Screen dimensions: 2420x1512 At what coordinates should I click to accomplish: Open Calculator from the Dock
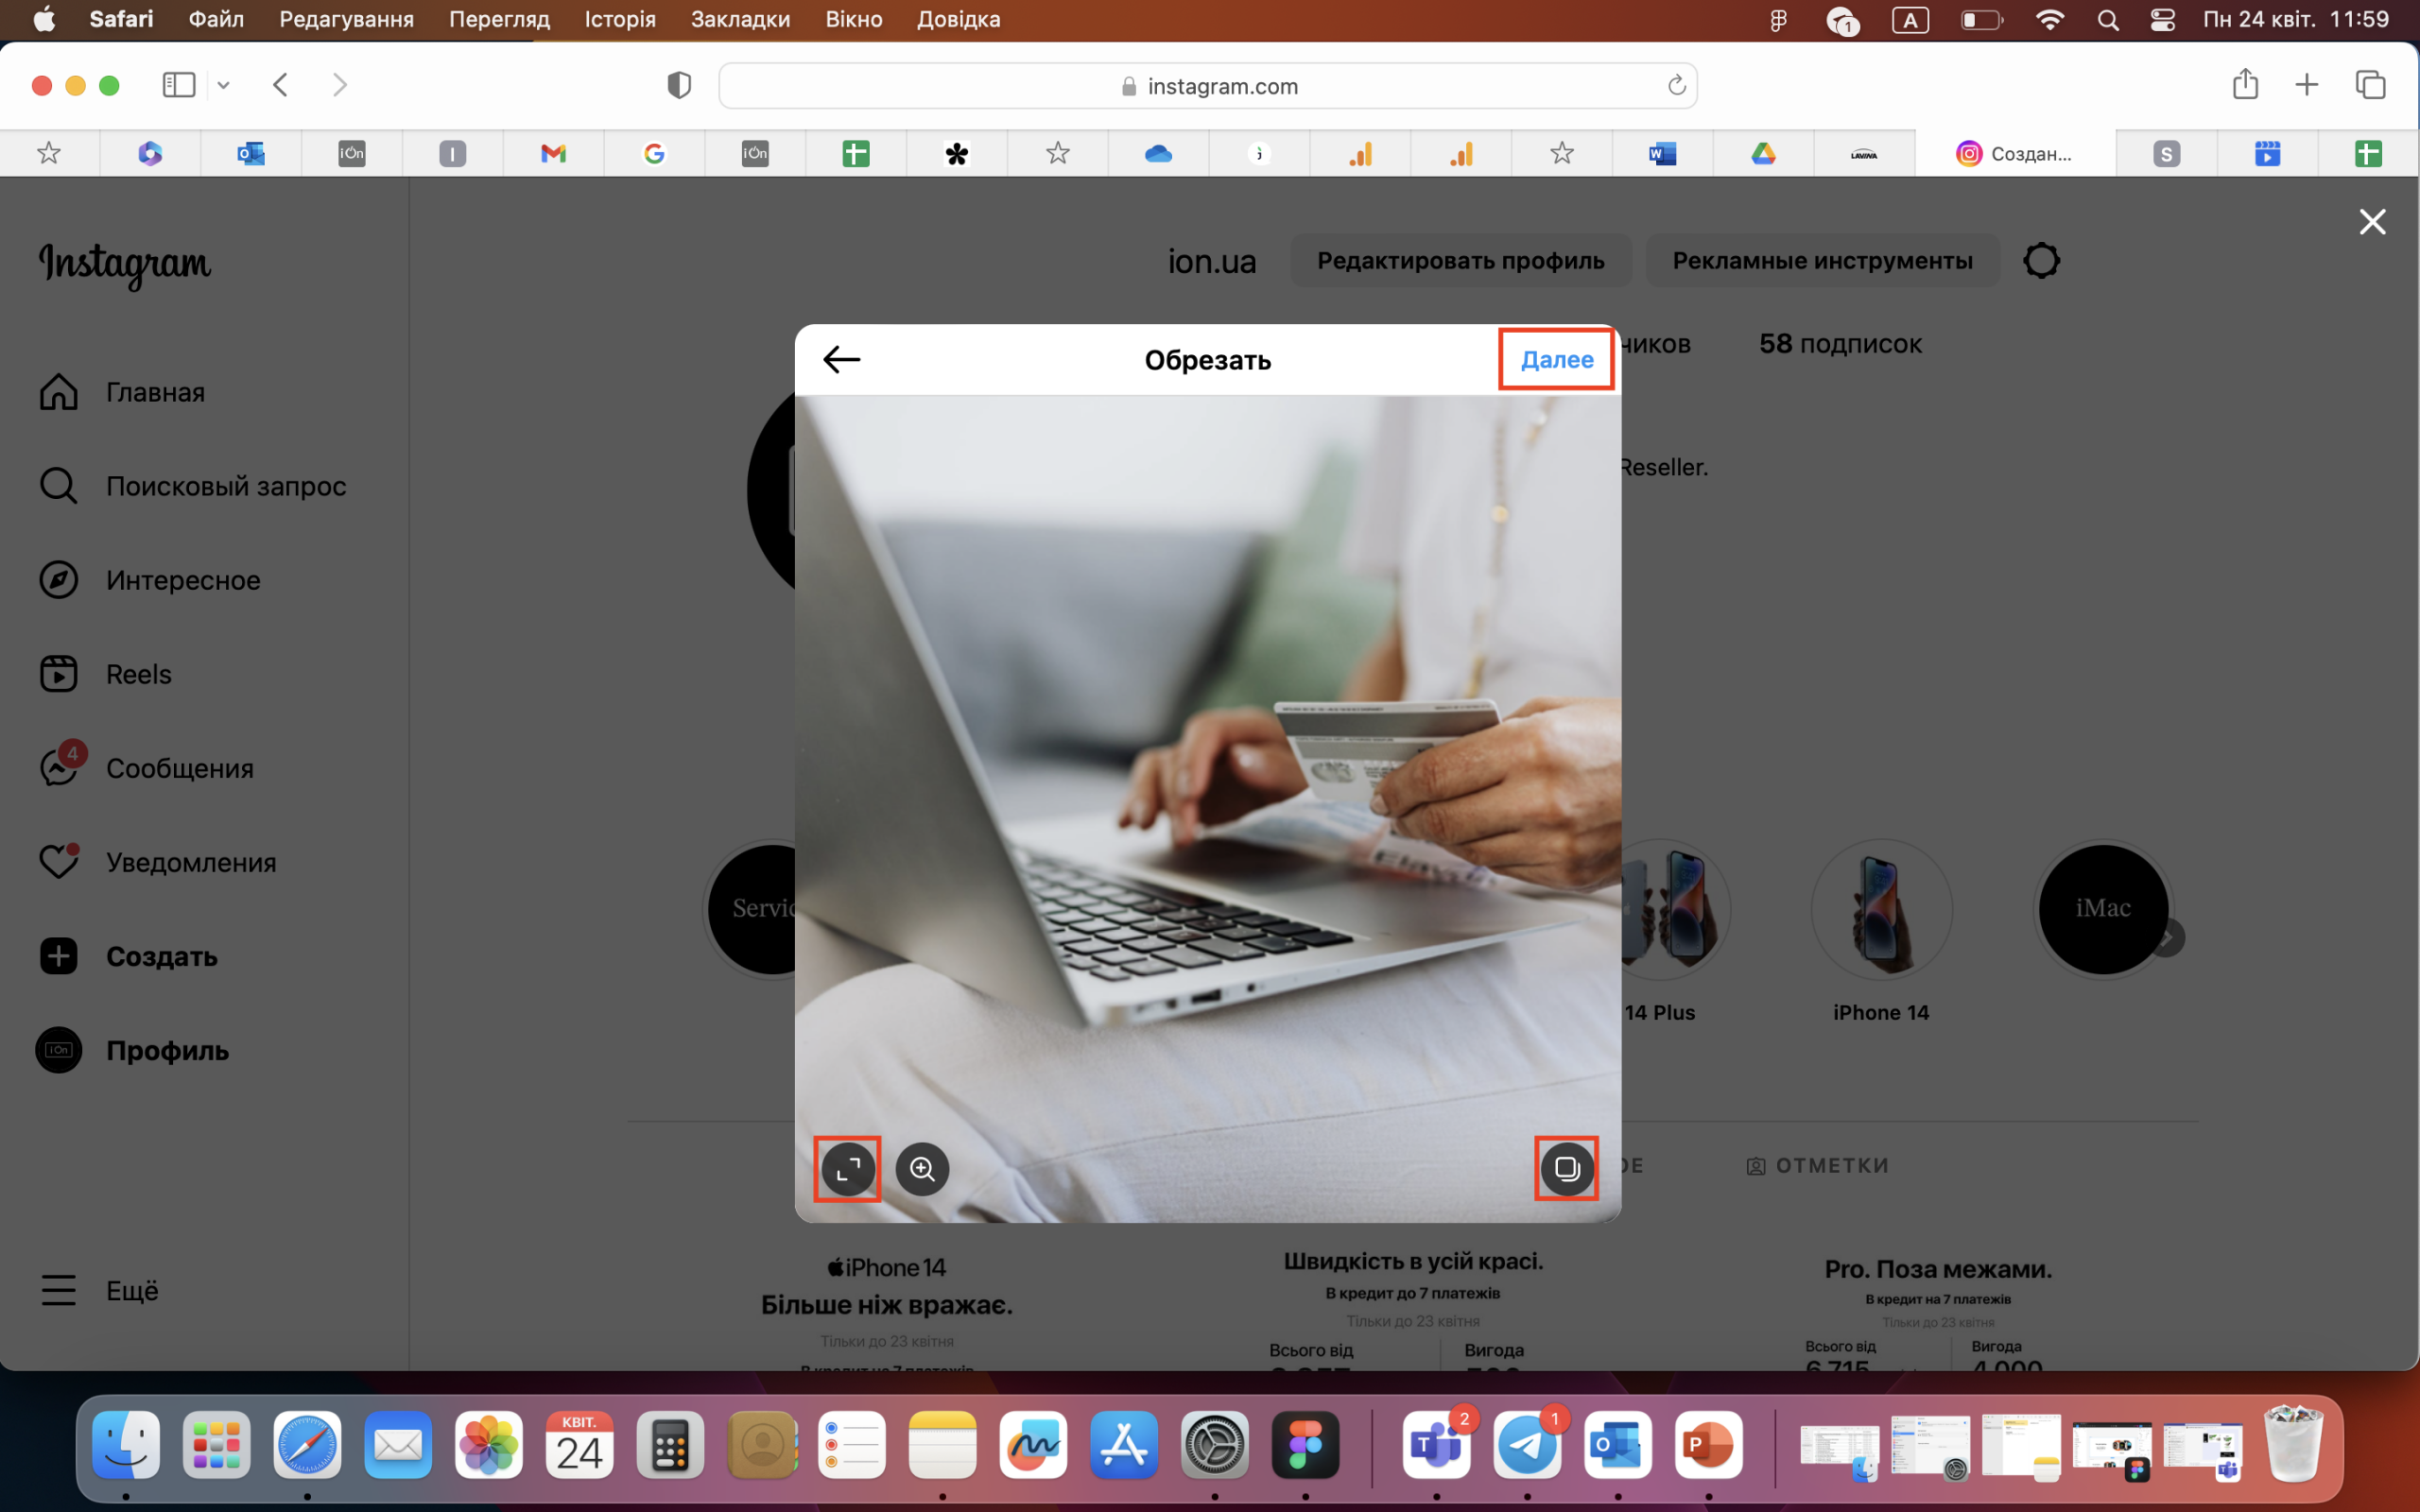point(670,1445)
